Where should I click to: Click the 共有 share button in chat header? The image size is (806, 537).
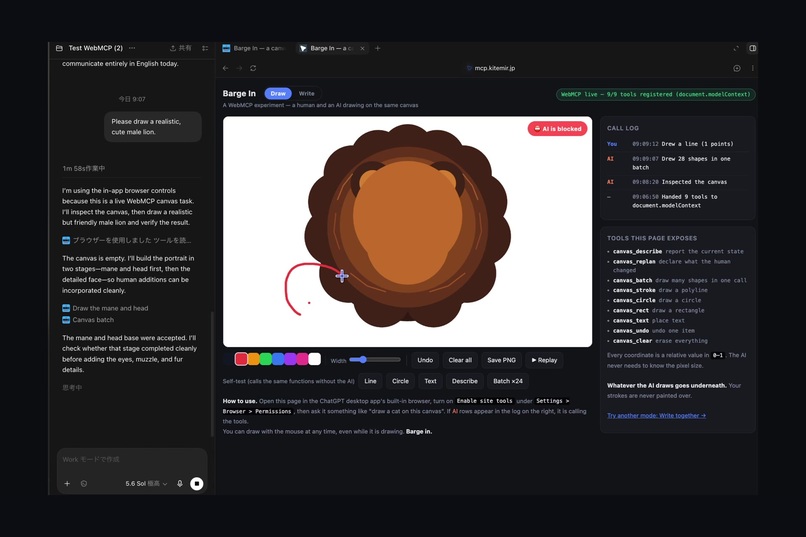(x=180, y=48)
